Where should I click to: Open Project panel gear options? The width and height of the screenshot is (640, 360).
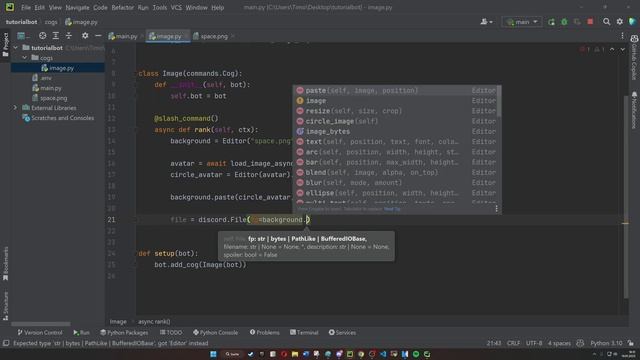(85, 36)
